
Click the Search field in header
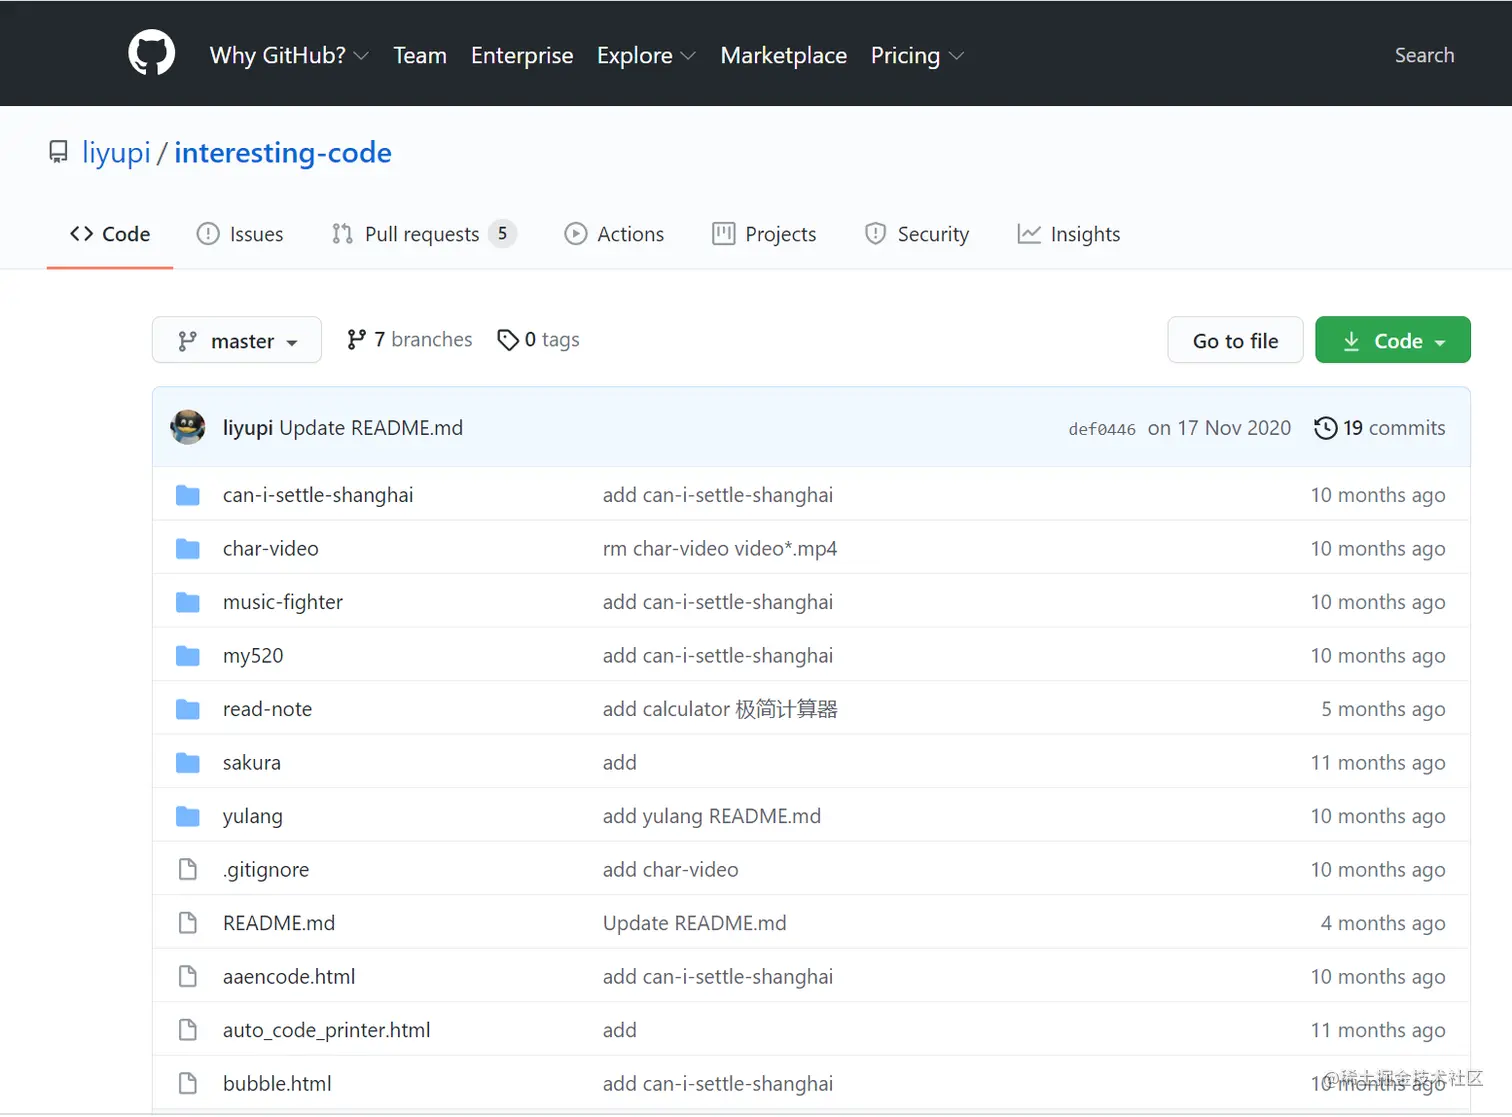click(1424, 55)
